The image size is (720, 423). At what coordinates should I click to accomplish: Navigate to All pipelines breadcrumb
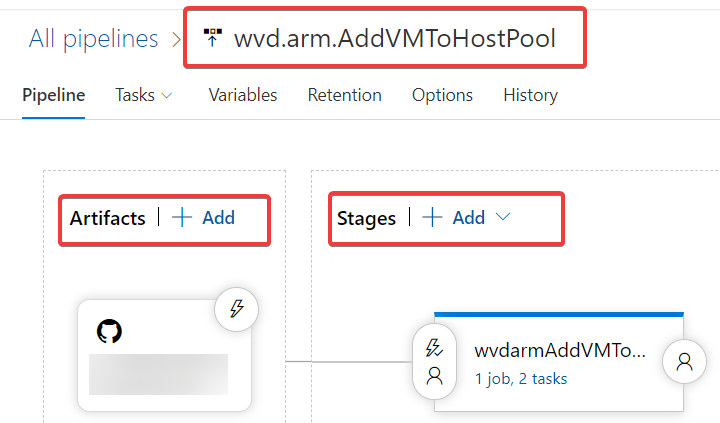pos(93,39)
